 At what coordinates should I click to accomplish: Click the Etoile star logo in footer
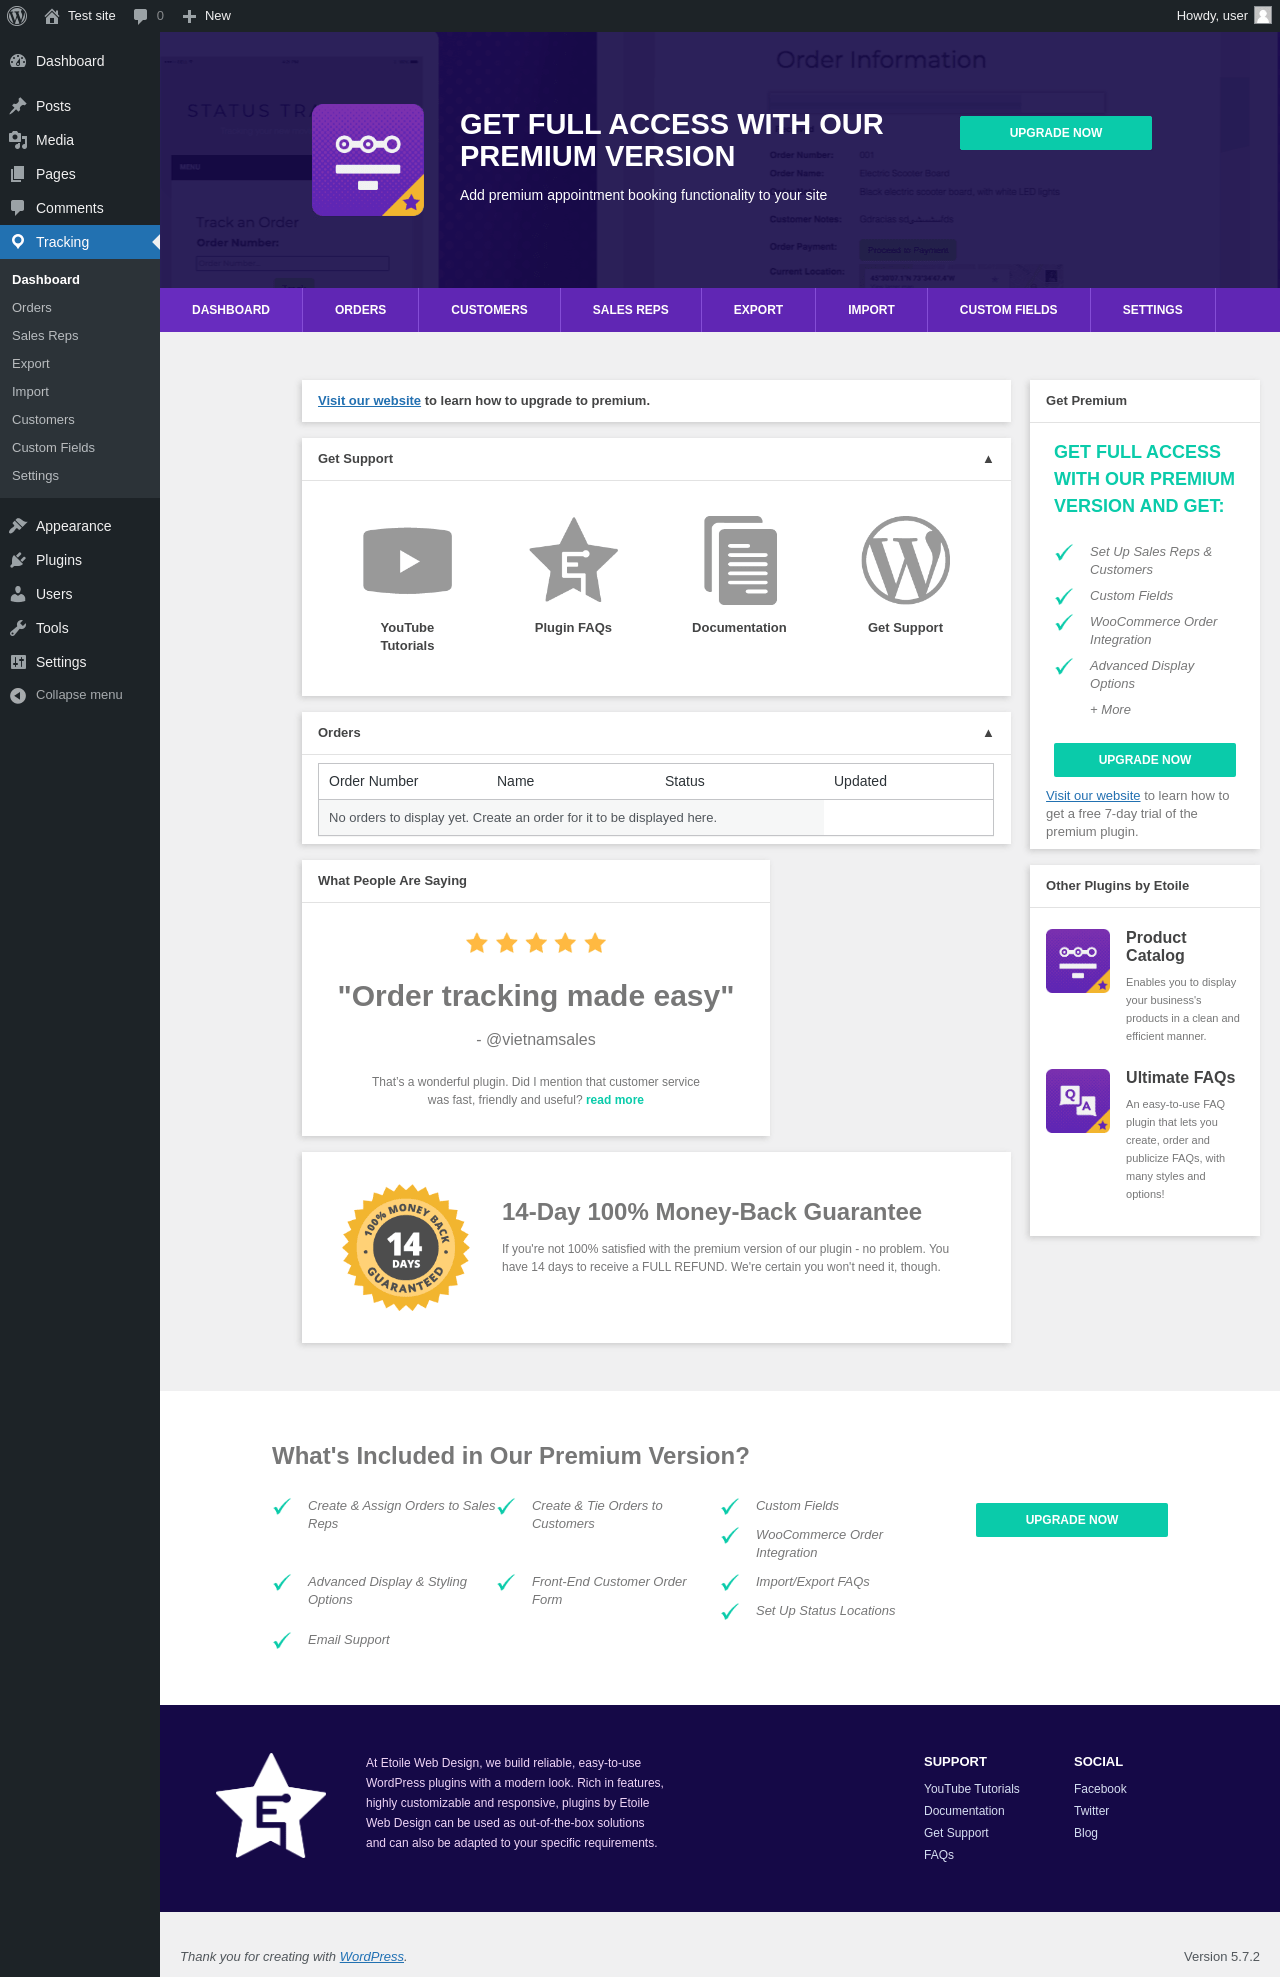pyautogui.click(x=271, y=1806)
